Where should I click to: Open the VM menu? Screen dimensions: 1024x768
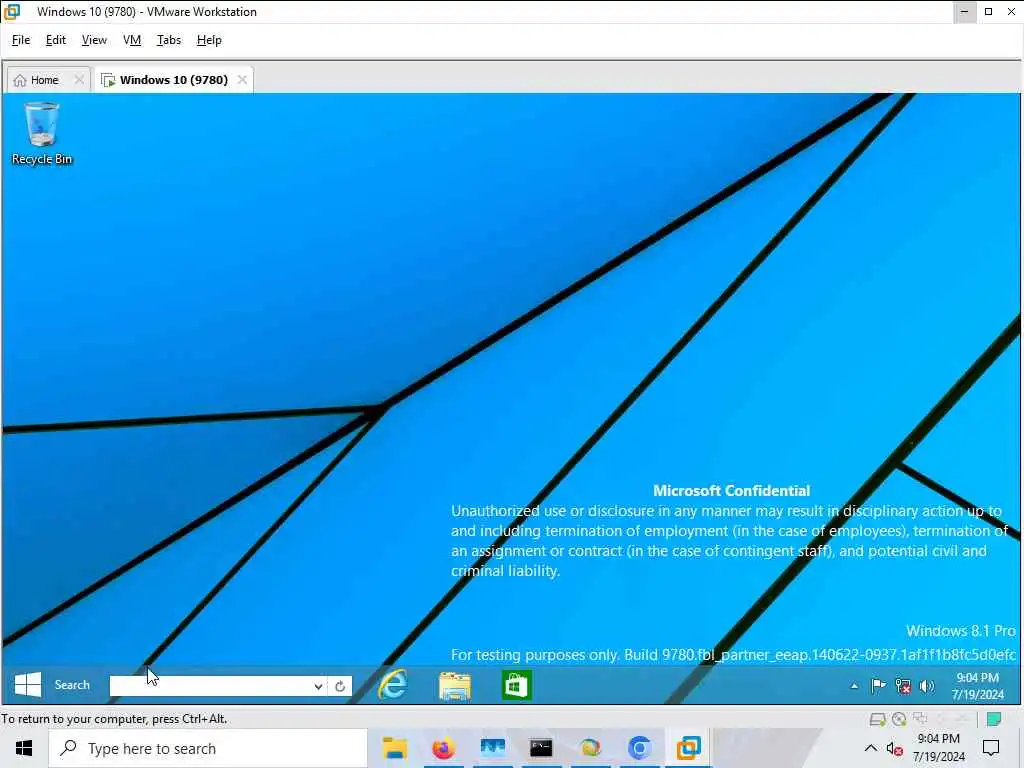click(x=132, y=40)
